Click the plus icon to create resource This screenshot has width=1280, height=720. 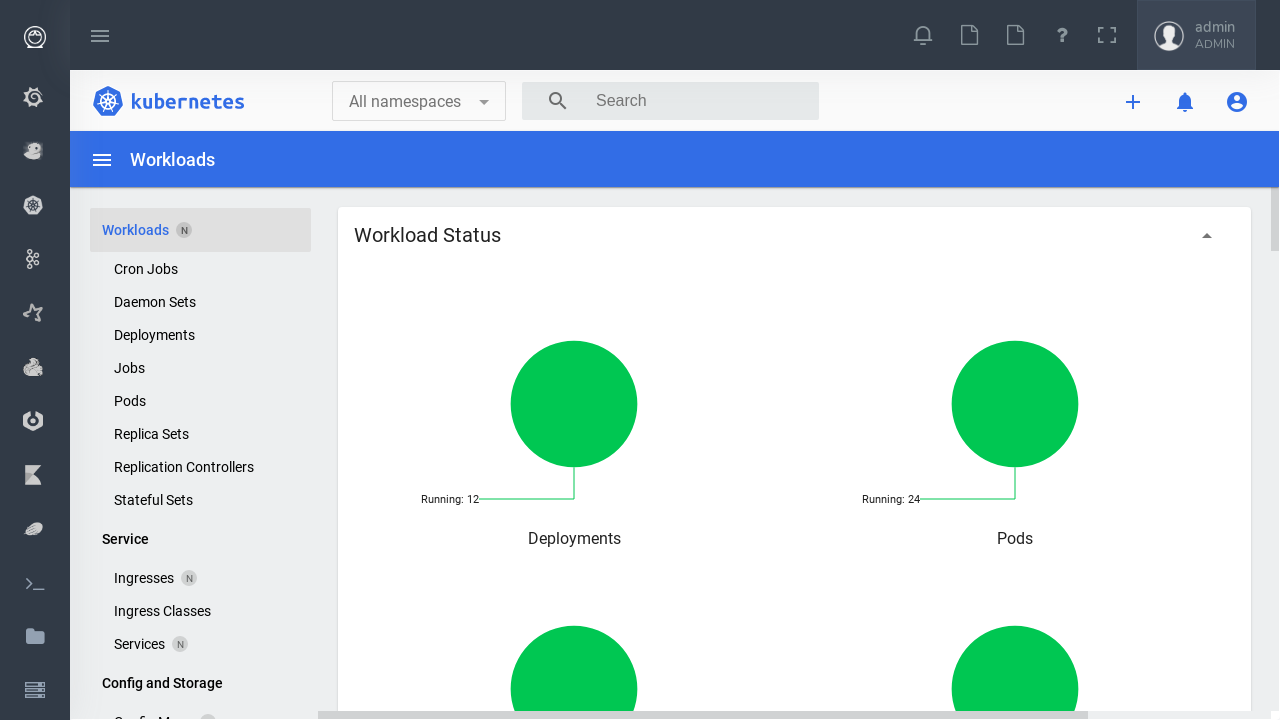(1133, 102)
